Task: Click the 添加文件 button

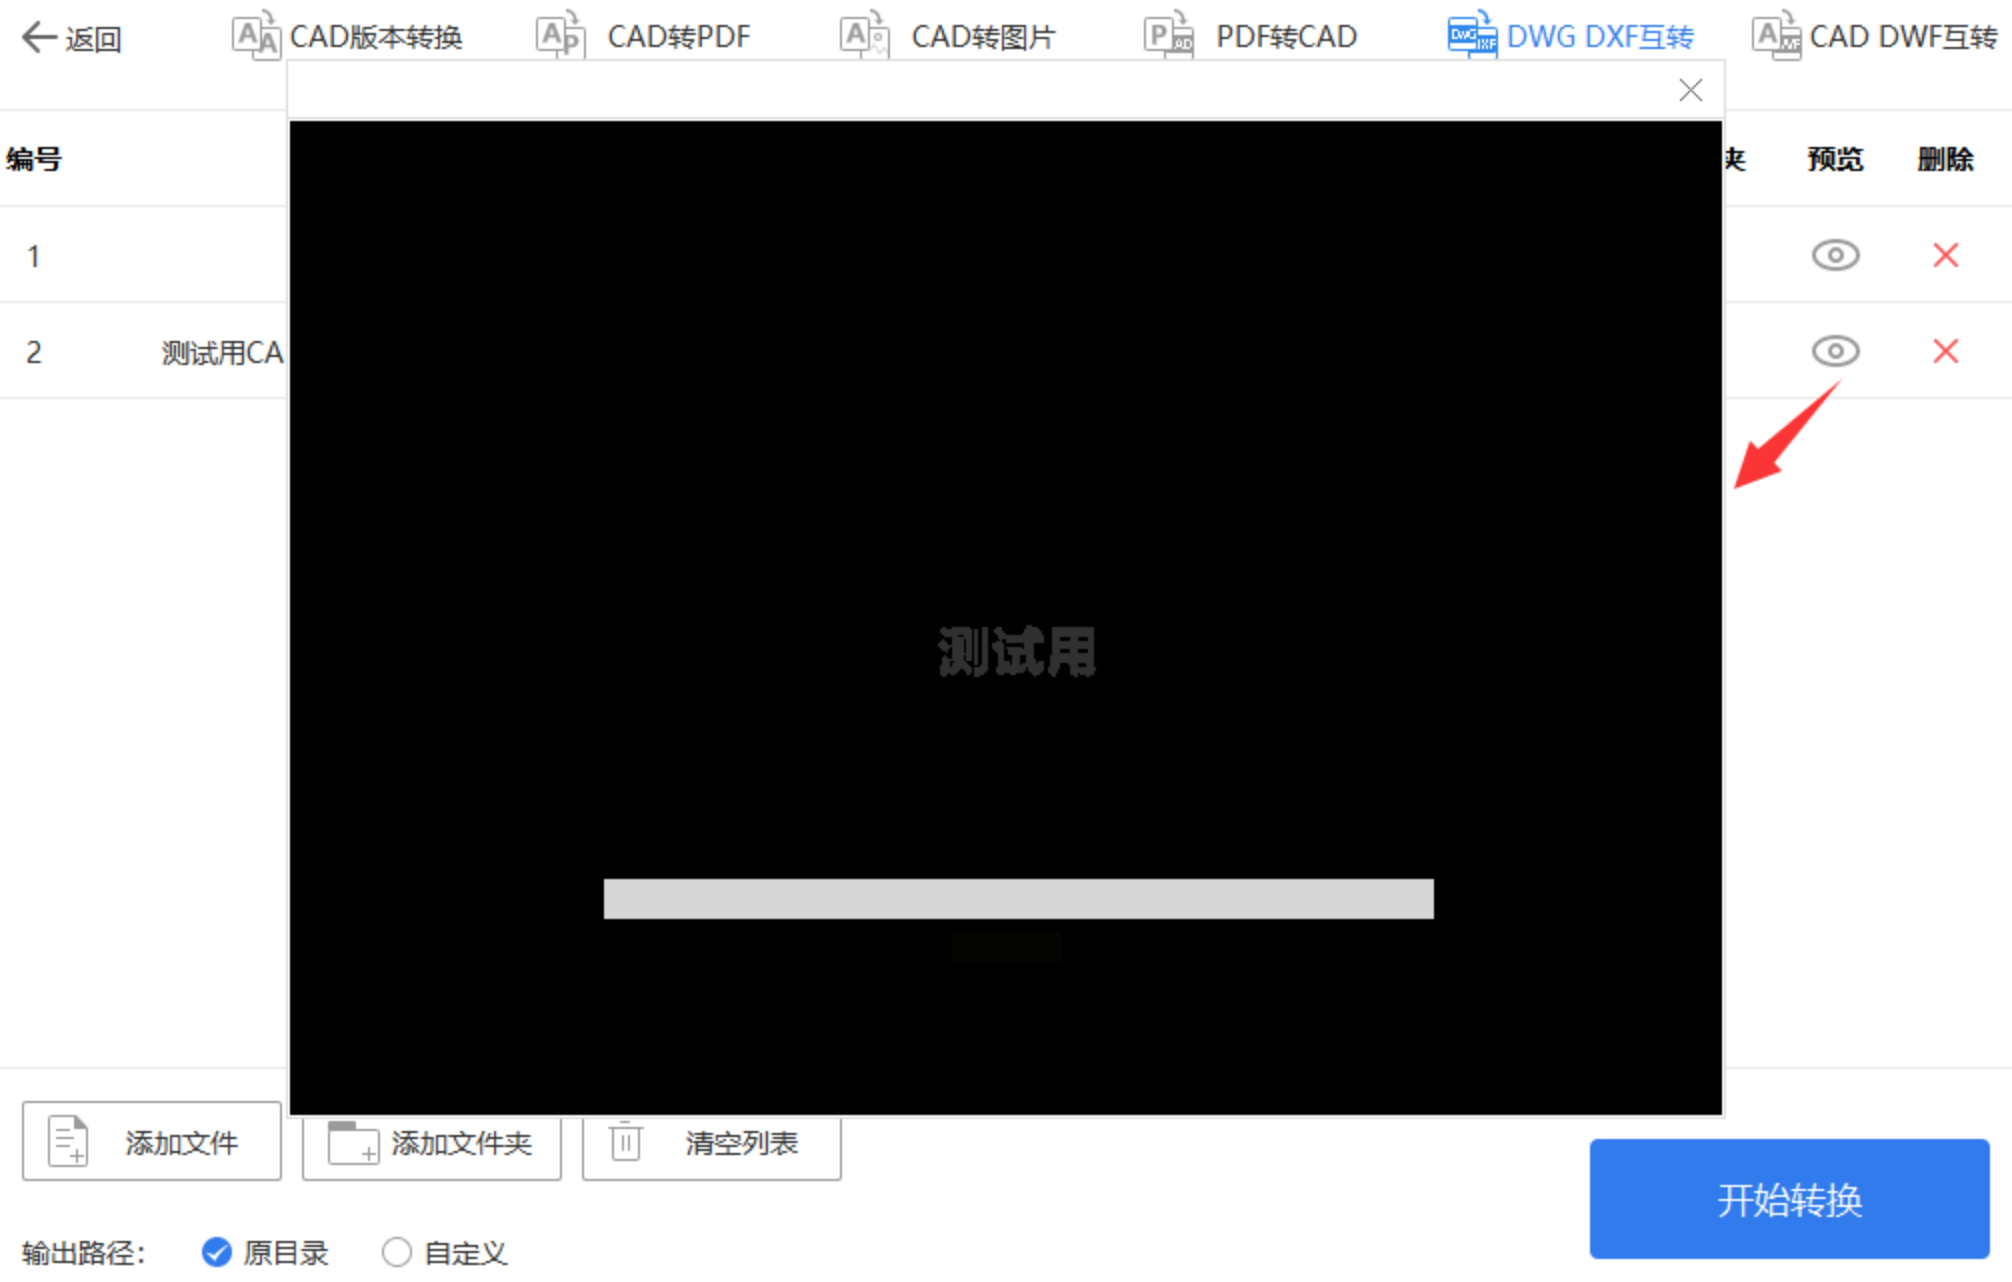Action: coord(151,1142)
